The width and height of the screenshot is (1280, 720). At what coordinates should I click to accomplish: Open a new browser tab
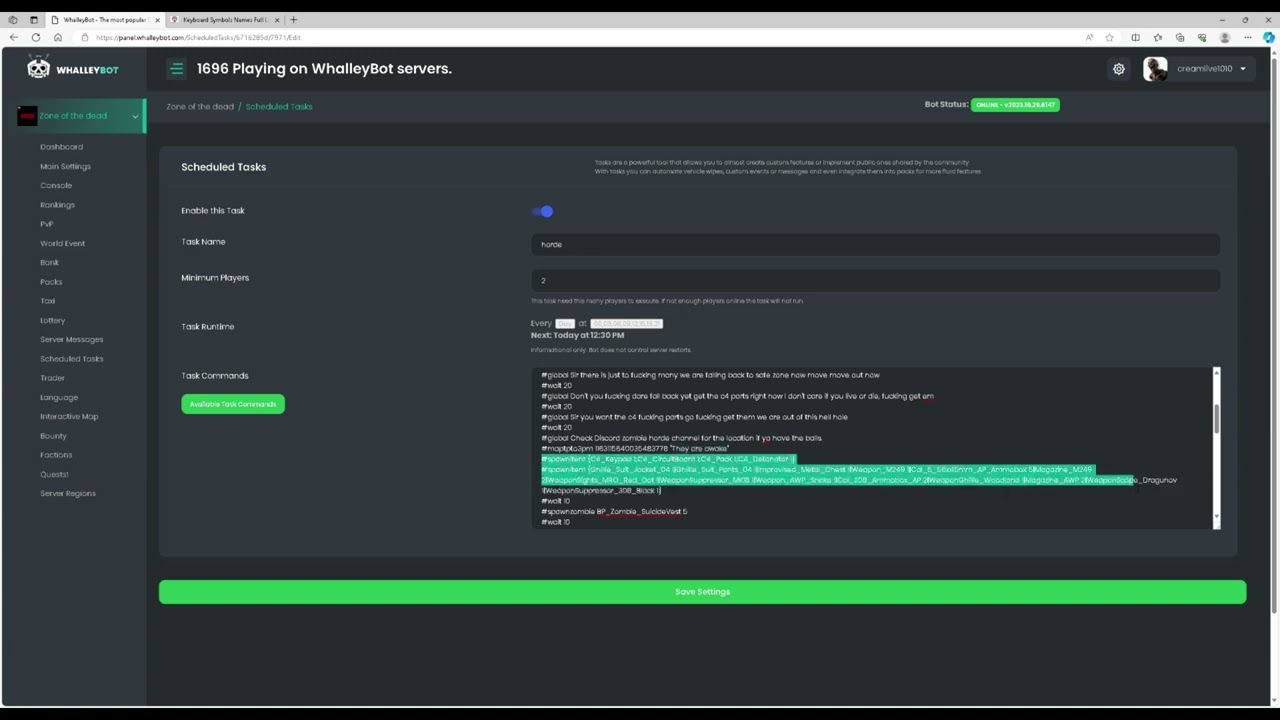tap(293, 20)
